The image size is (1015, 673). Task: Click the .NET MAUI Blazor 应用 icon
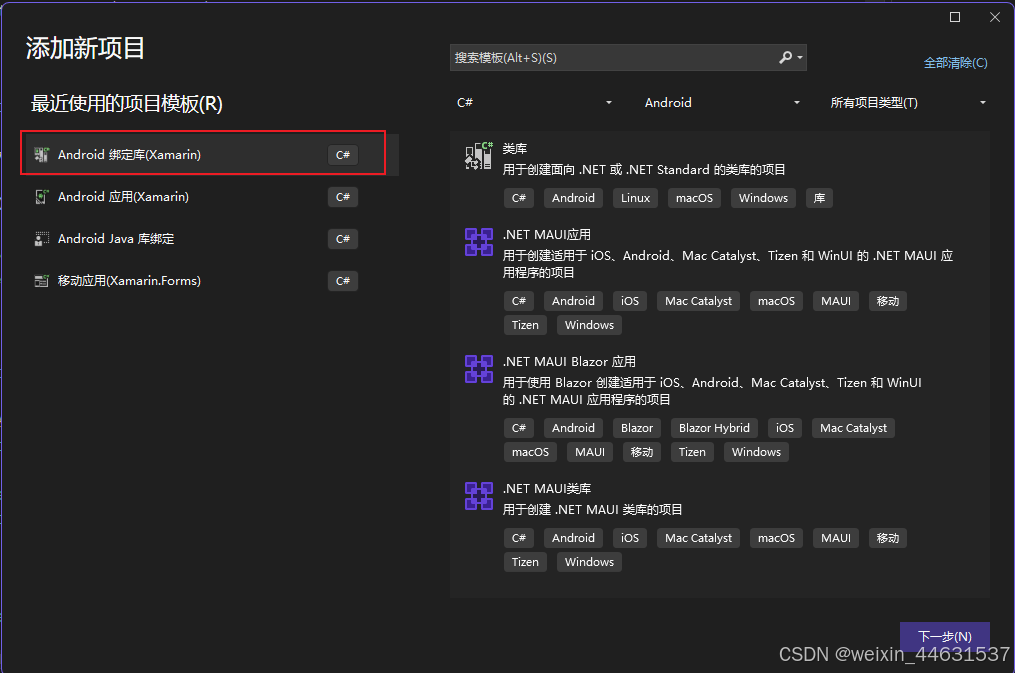[x=479, y=369]
